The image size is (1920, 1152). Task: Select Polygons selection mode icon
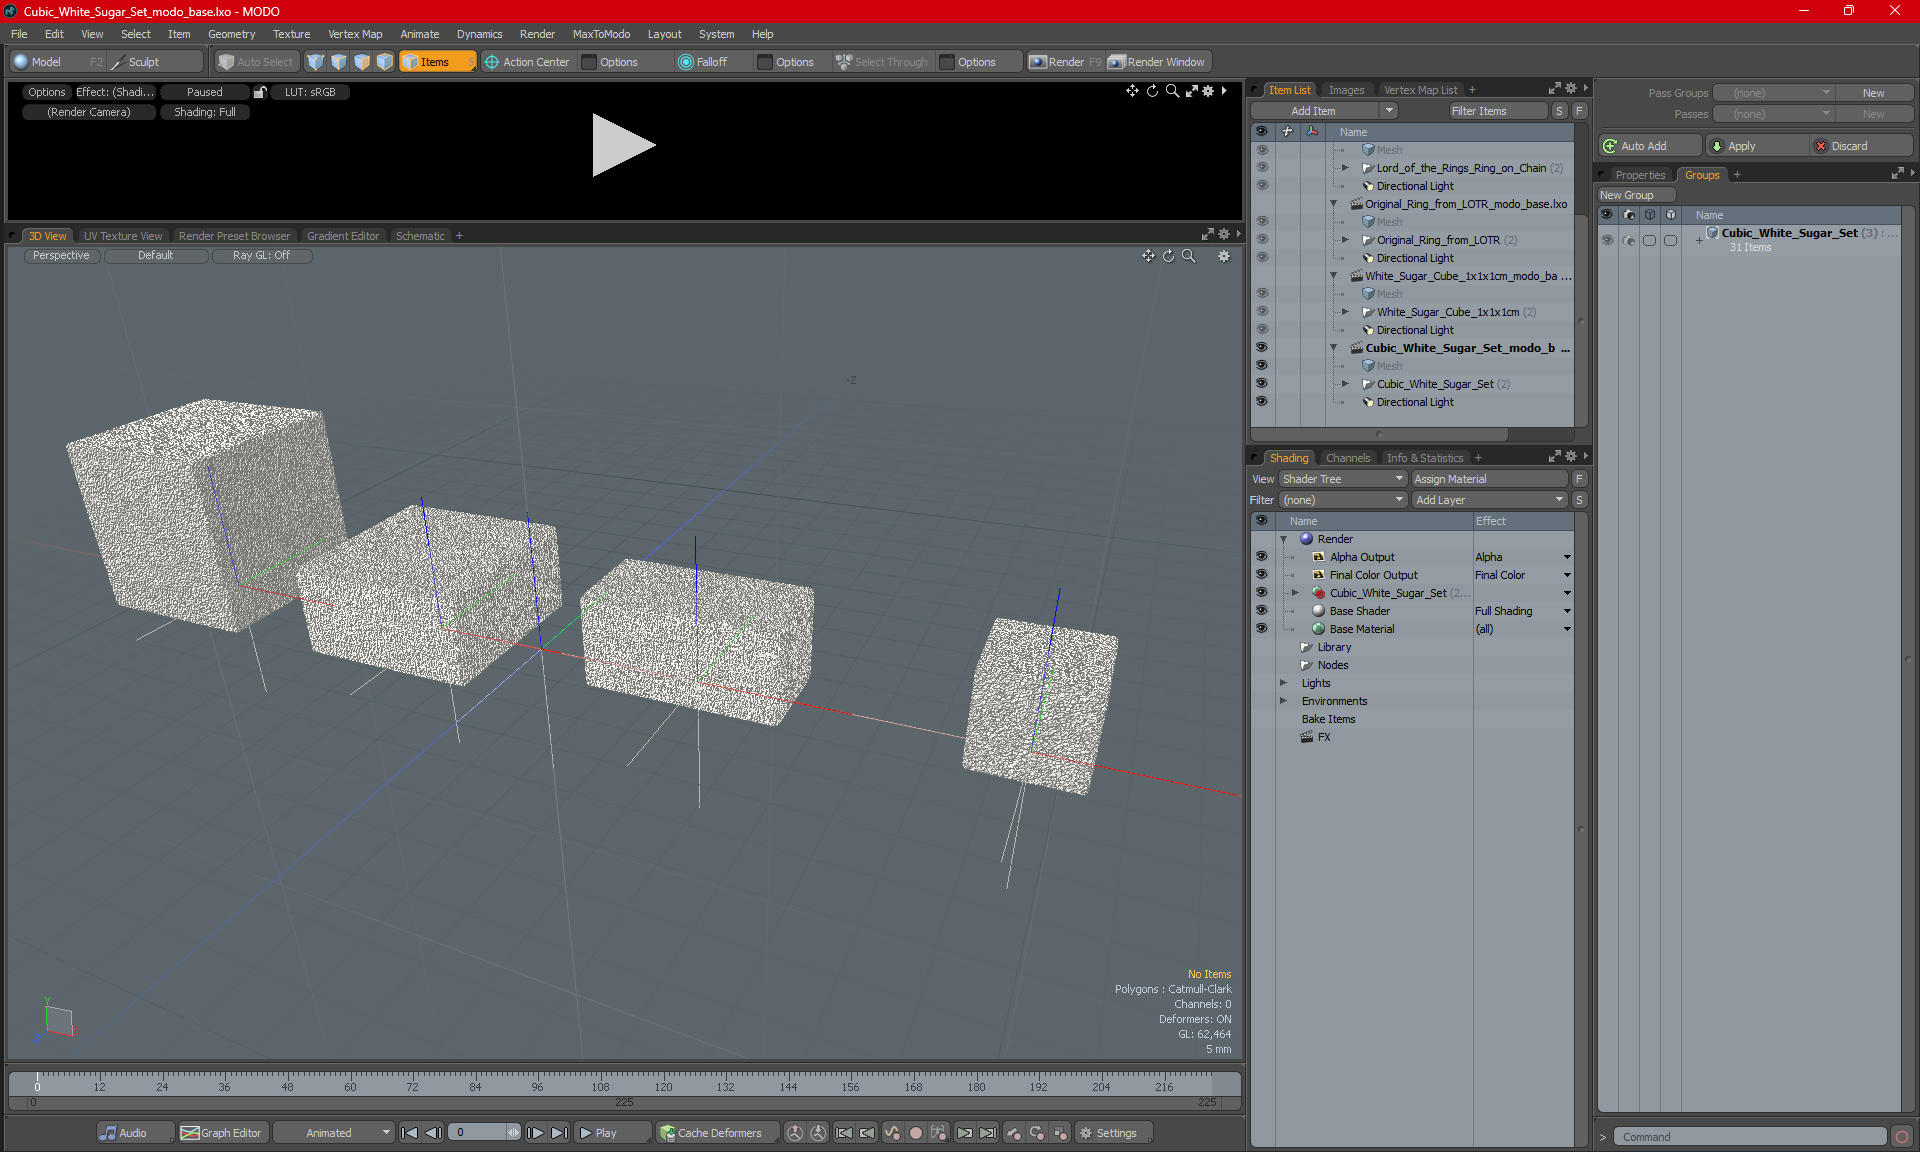(362, 62)
